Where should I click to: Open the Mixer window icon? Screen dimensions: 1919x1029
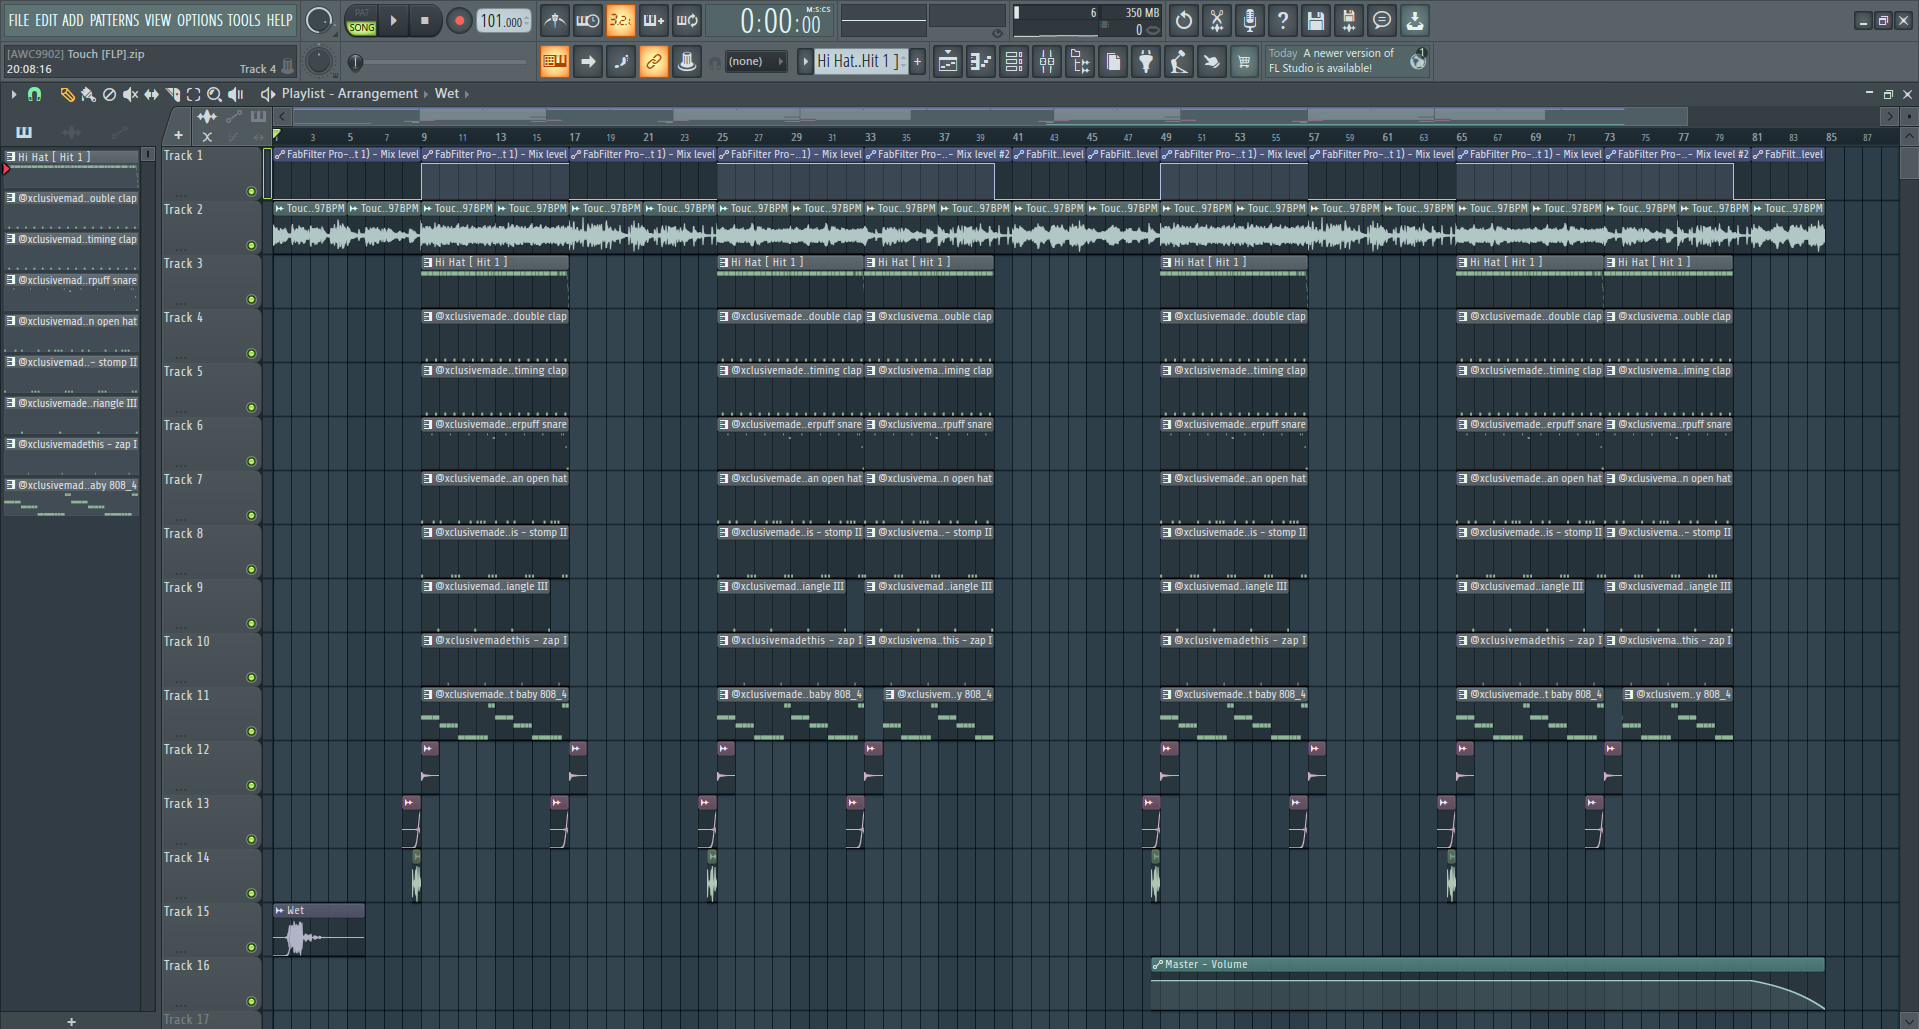point(1047,62)
